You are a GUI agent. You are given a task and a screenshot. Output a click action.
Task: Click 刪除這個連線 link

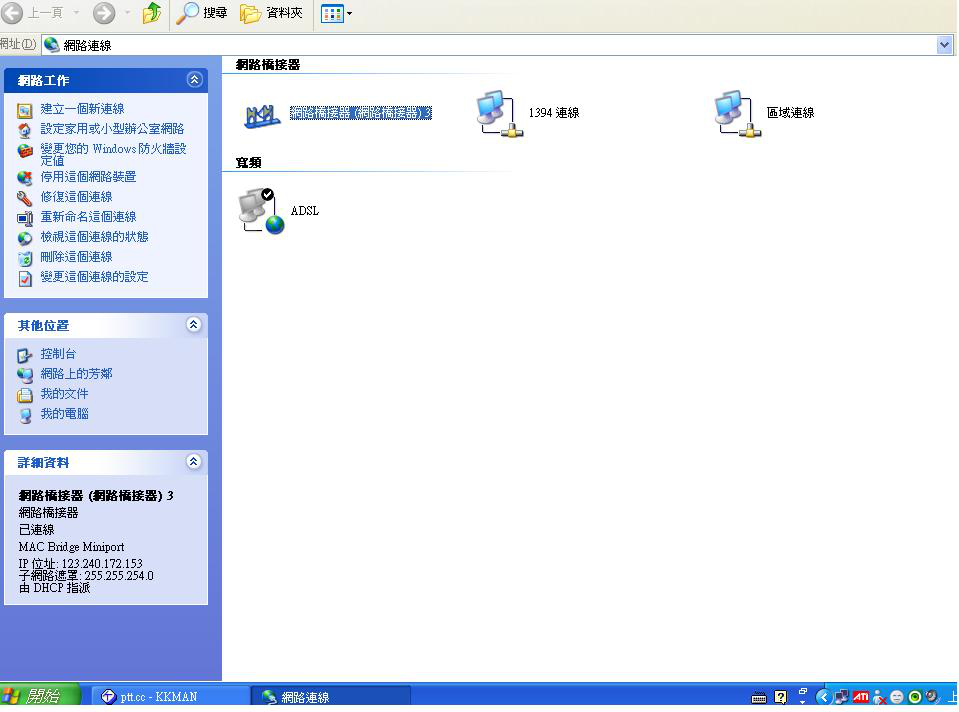coord(76,257)
